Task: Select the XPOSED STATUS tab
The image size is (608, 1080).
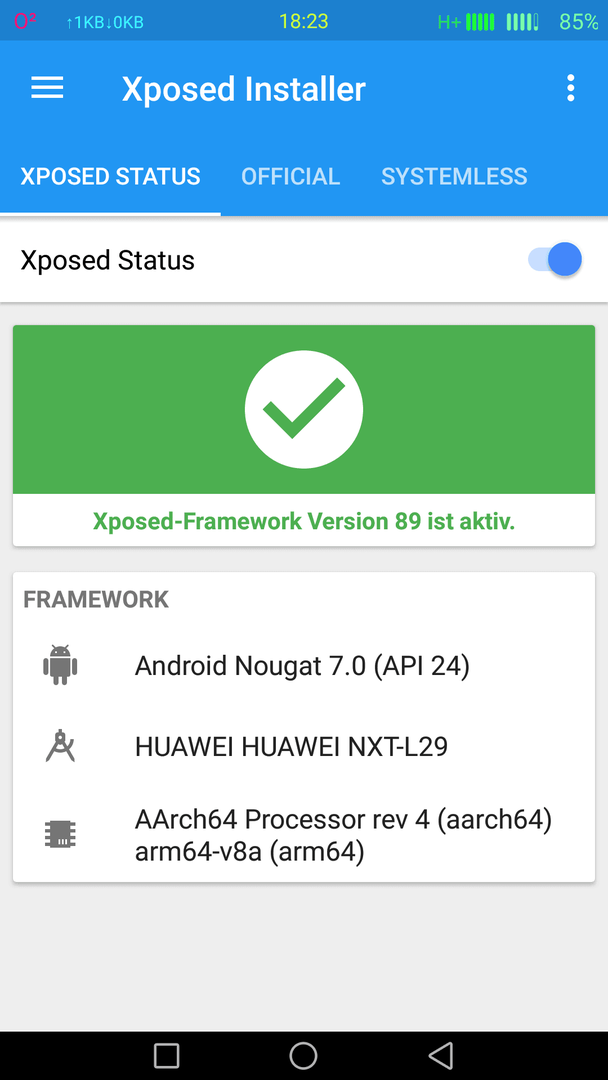Action: click(x=110, y=176)
